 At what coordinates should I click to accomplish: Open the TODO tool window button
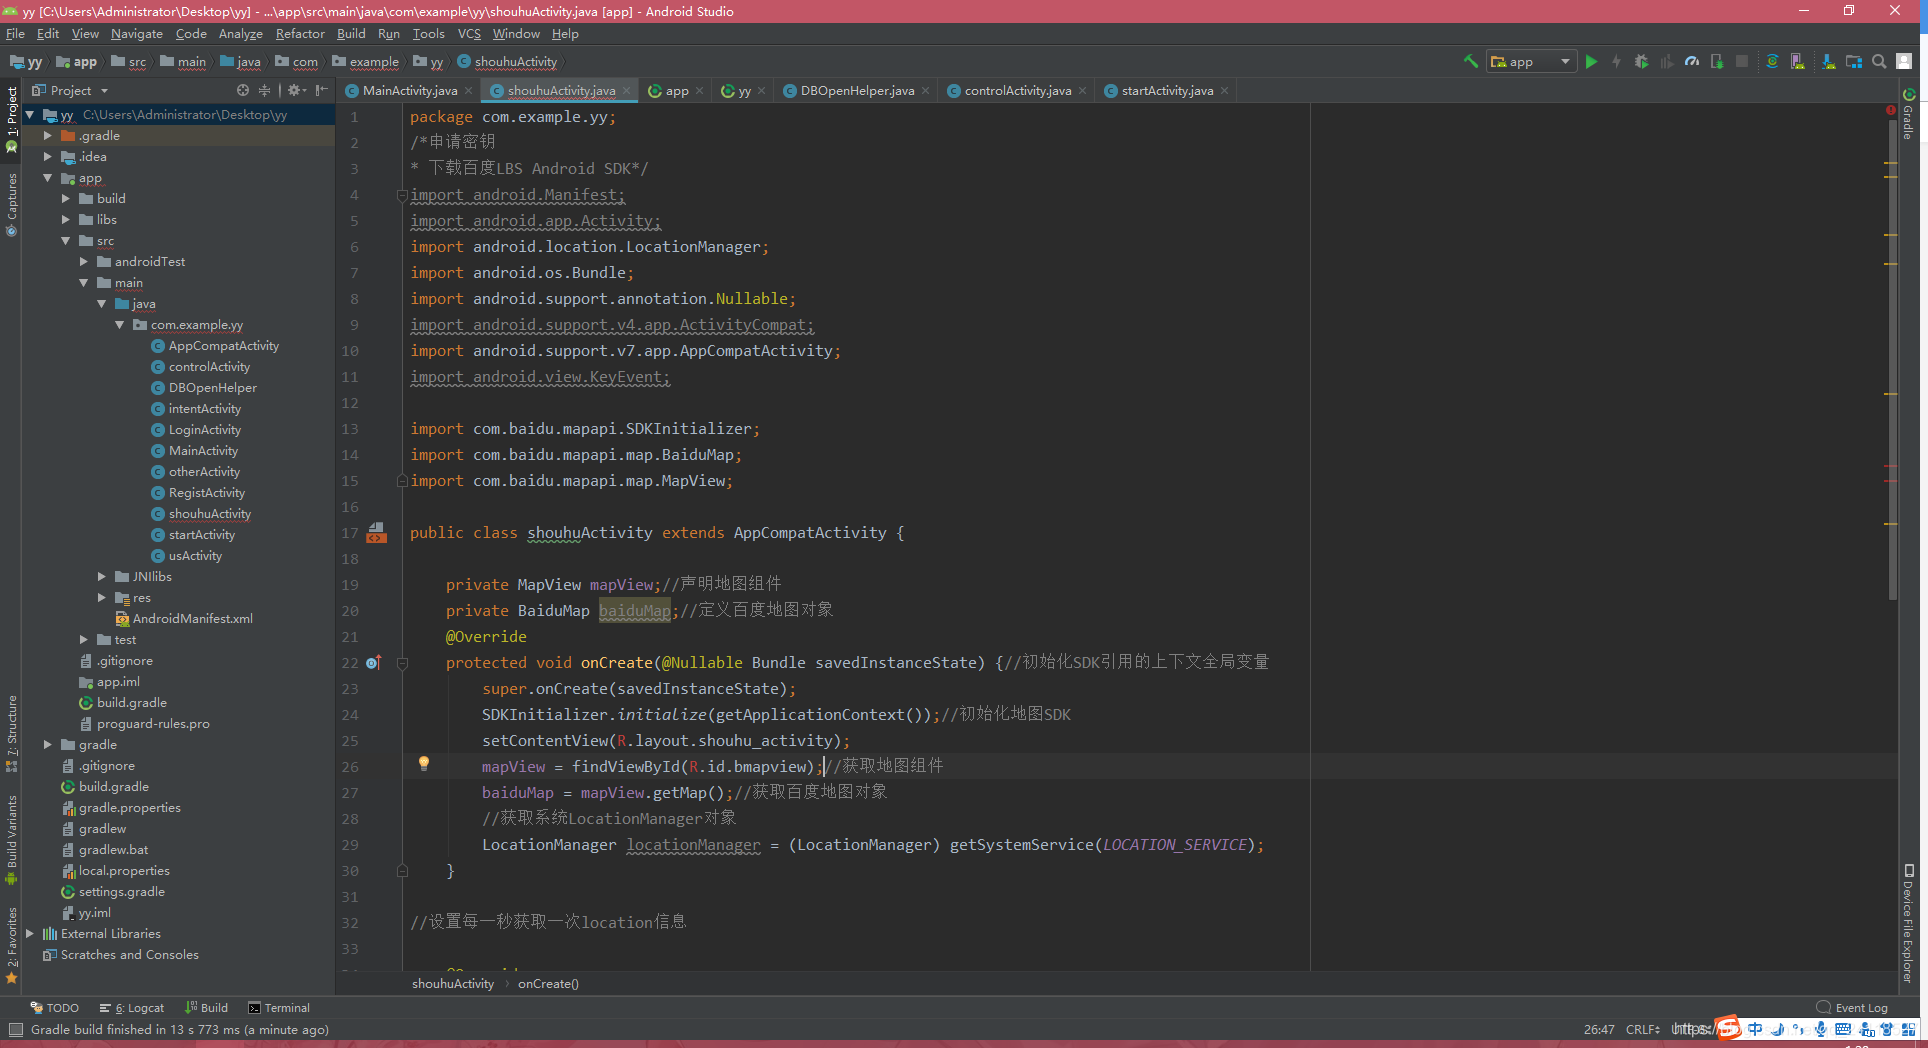[54, 1007]
